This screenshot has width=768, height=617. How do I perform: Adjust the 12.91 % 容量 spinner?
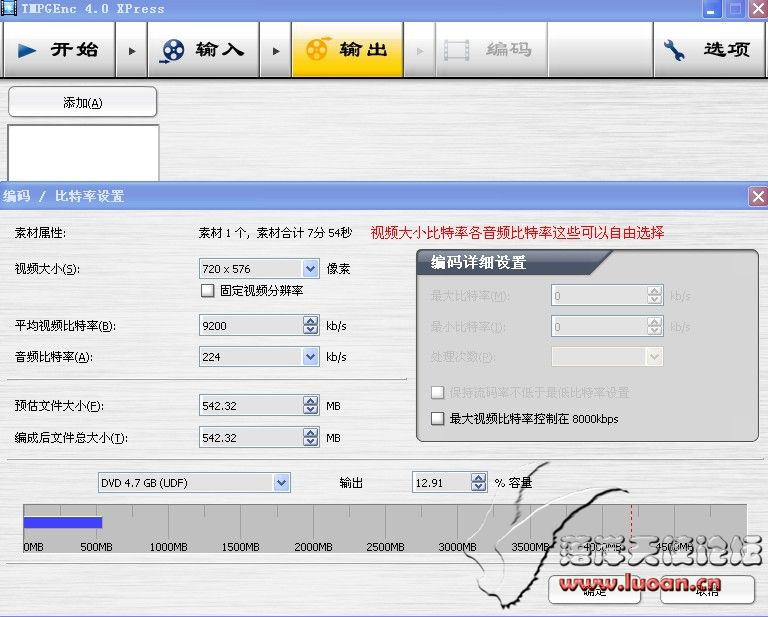[479, 483]
